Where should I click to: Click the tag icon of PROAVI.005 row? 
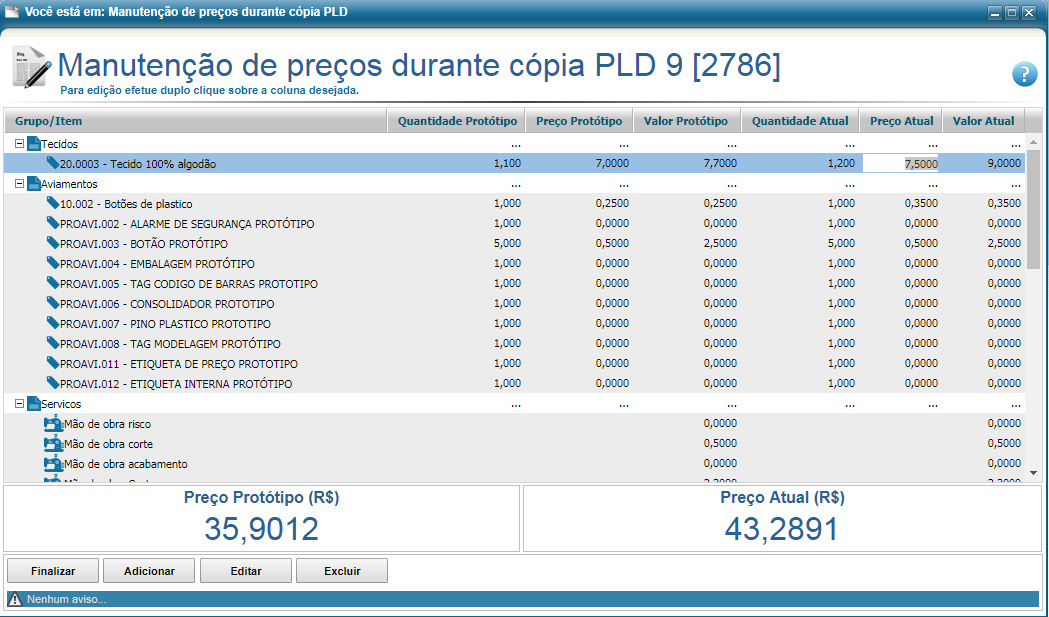pos(53,283)
